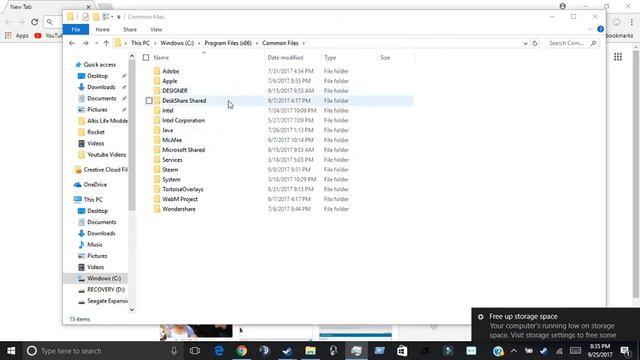This screenshot has width=640, height=360.
Task: Select the Microsoft Shared folder name
Action: click(x=184, y=150)
